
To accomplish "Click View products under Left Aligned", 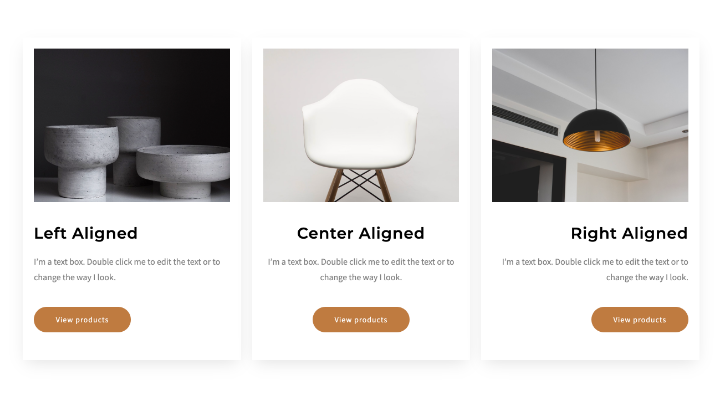I will pos(82,320).
